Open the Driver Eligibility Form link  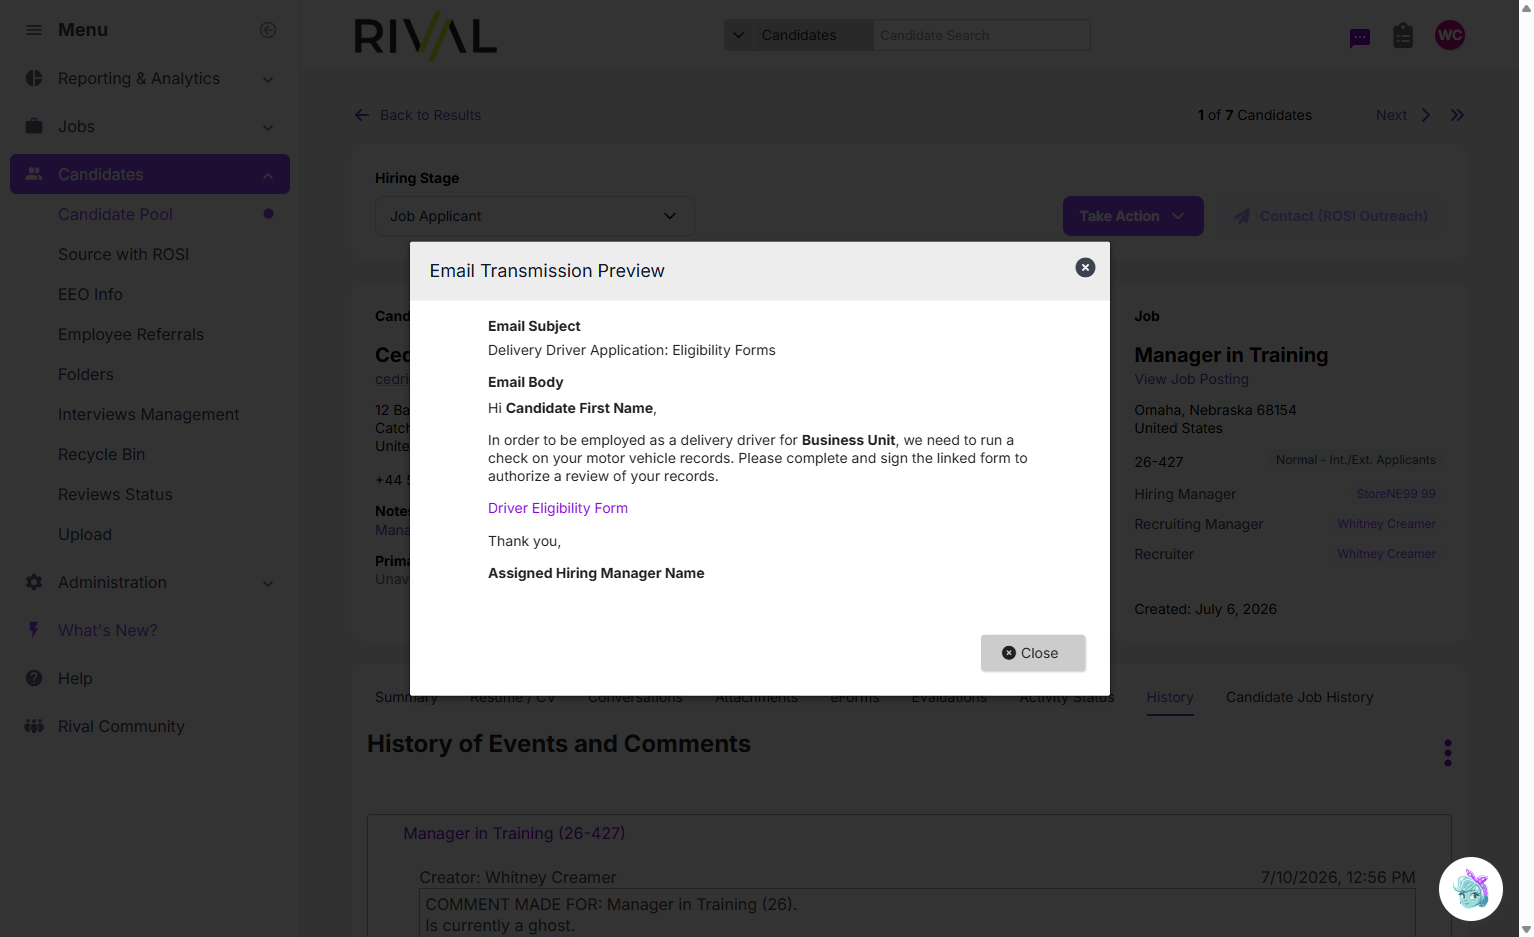pos(558,508)
